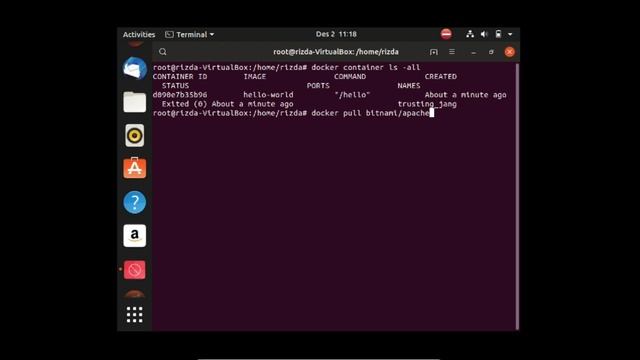Open the Files manager in dock

135,102
